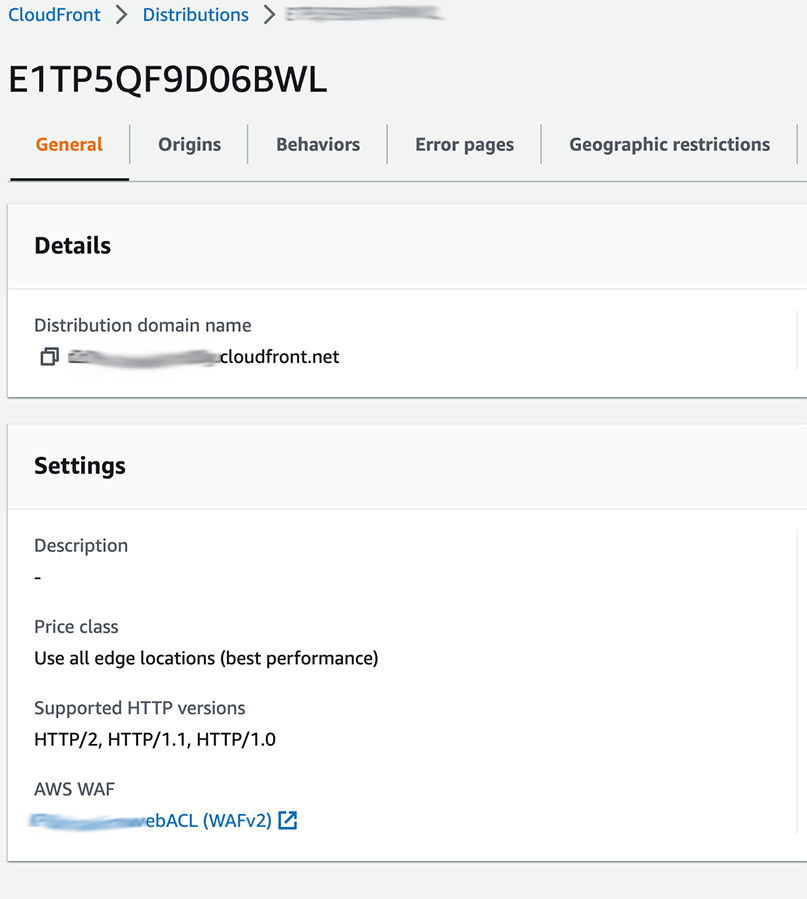Click the blurred distribution breadcrumb entry
The height and width of the screenshot is (899, 807).
[363, 15]
